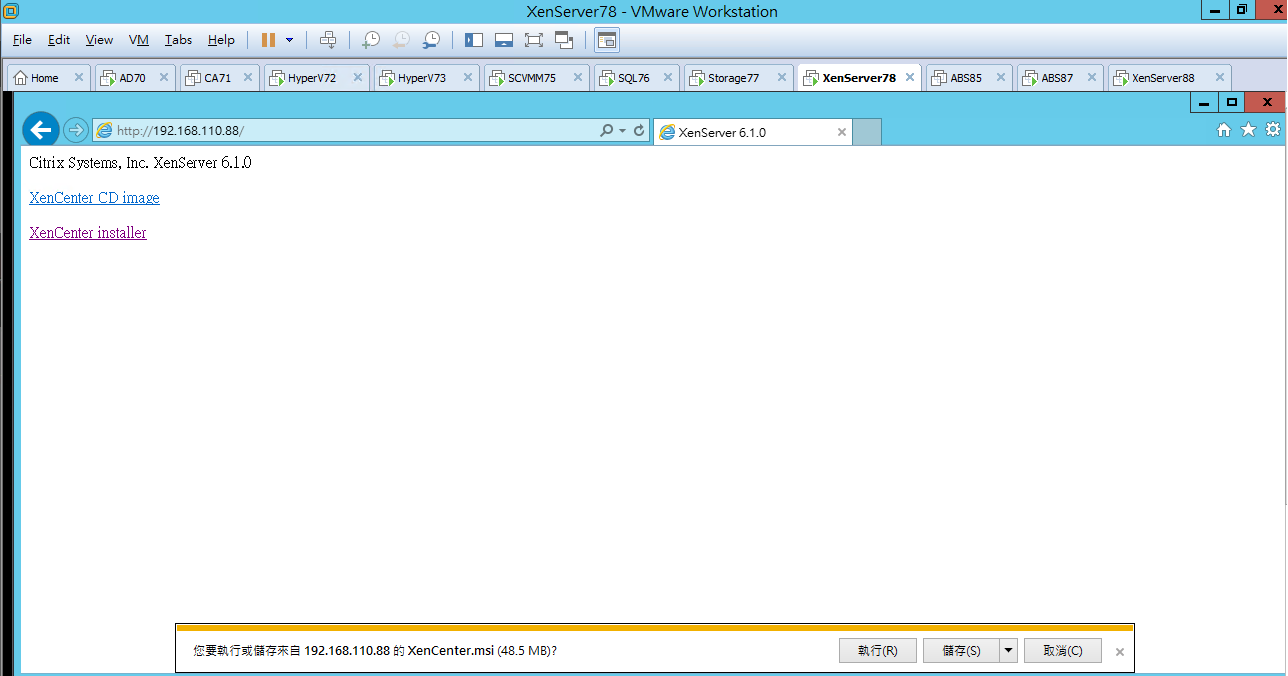Toggle the thumbnail bar icon
The height and width of the screenshot is (676, 1288).
click(504, 40)
